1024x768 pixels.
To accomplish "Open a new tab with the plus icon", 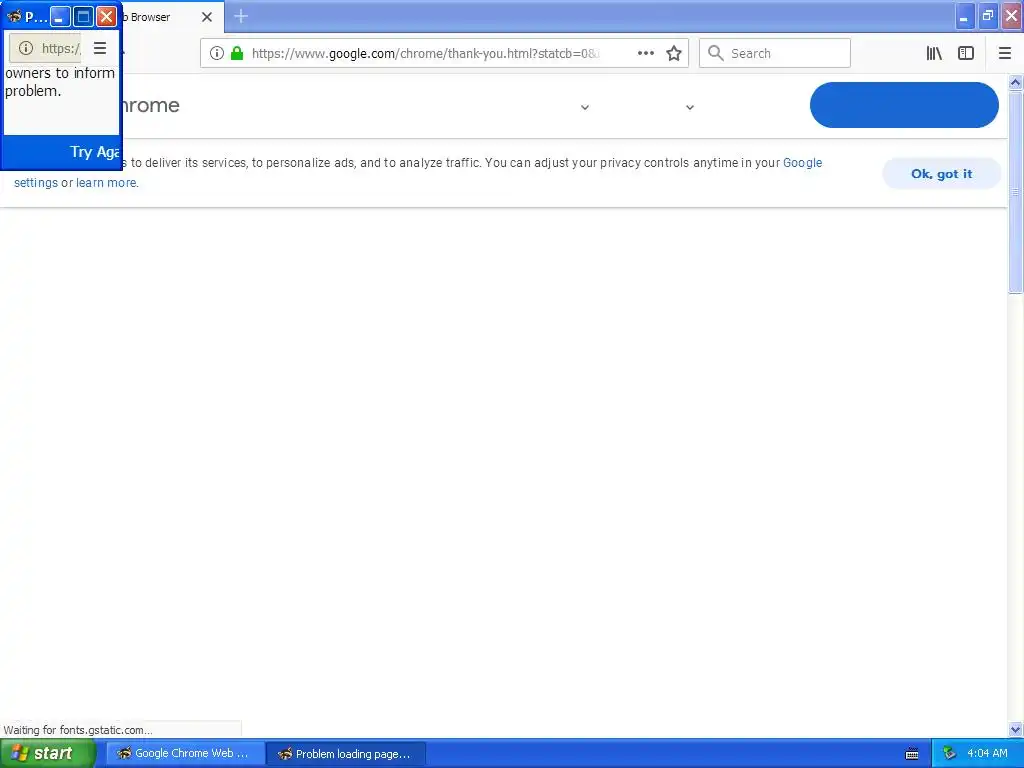I will point(240,16).
